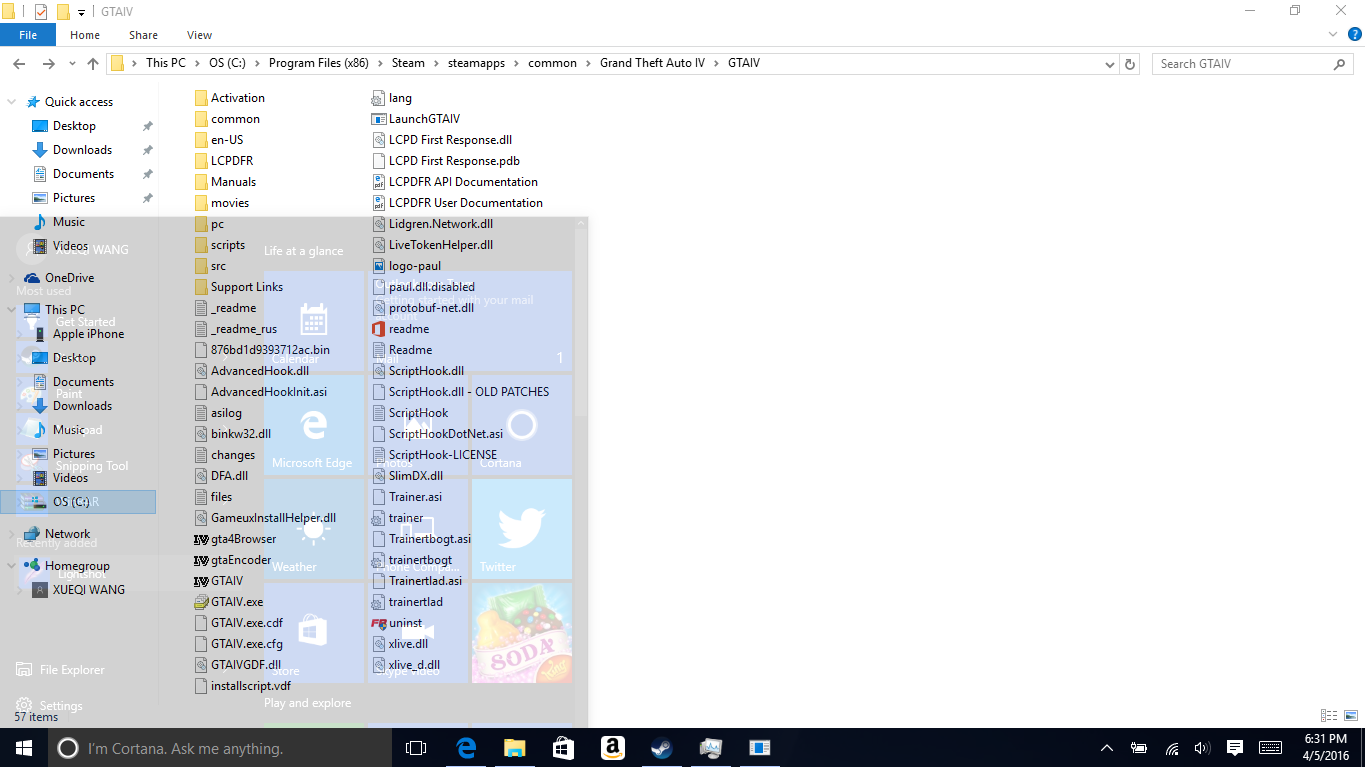Expand the address bar history dropdown
Screen dimensions: 1365x767
tap(1109, 64)
